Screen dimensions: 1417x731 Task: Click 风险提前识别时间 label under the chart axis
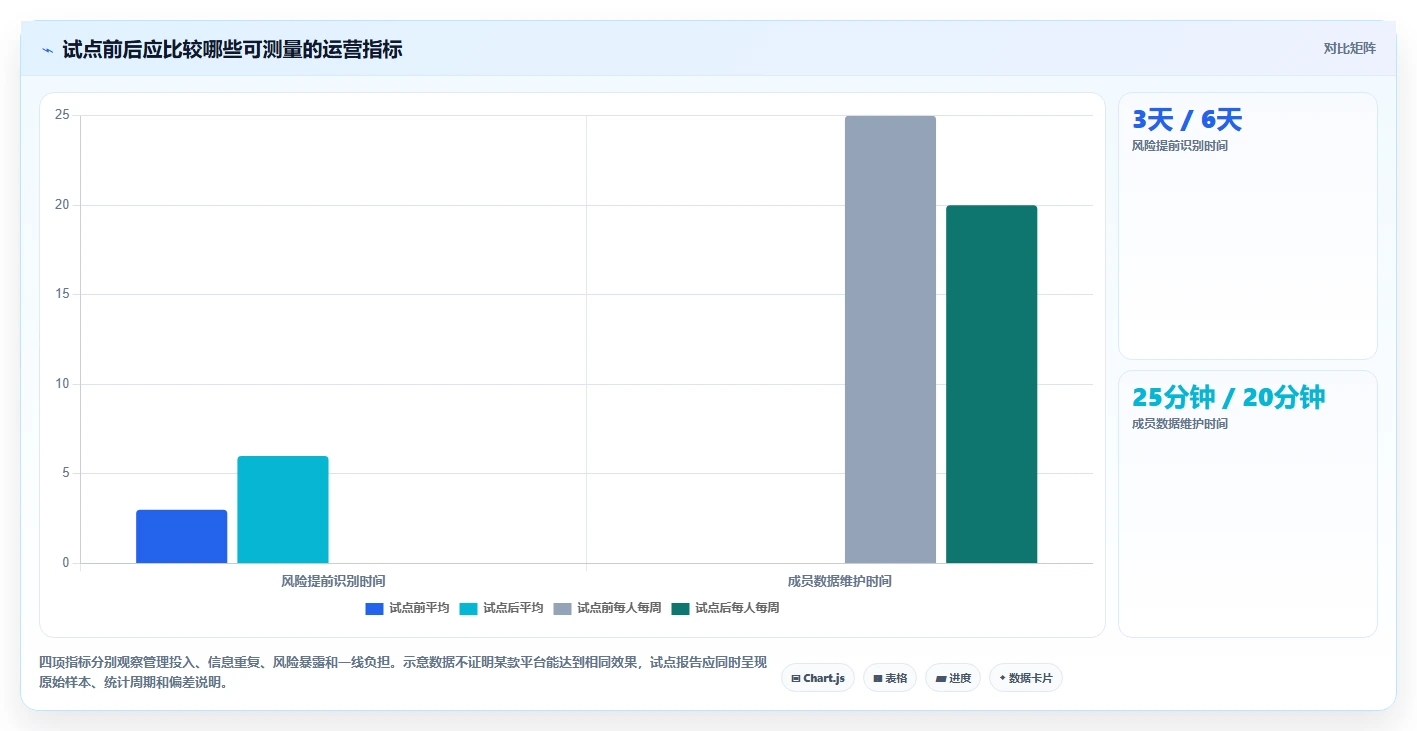[333, 581]
